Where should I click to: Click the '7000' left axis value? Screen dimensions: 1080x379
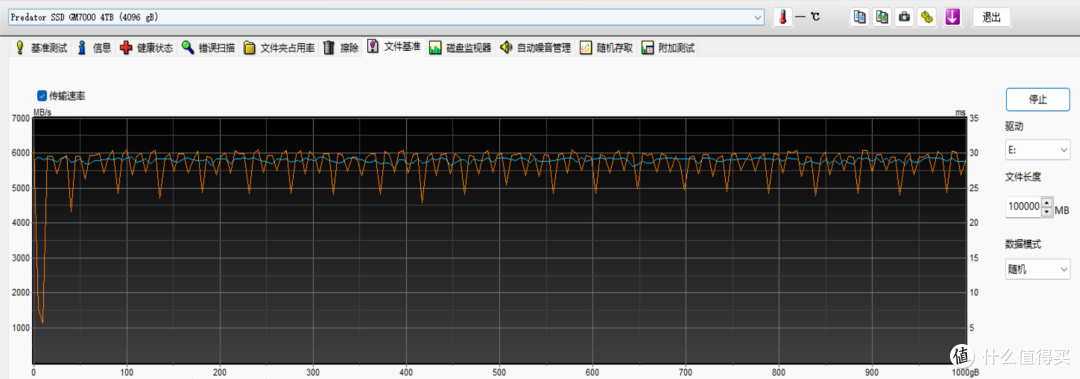coord(21,119)
